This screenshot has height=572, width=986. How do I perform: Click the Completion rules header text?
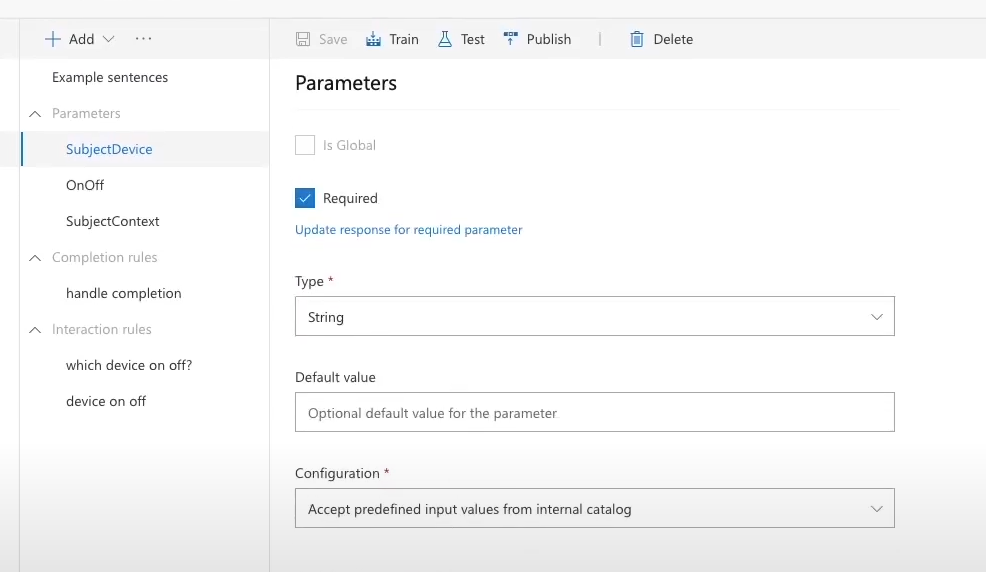pyautogui.click(x=104, y=257)
